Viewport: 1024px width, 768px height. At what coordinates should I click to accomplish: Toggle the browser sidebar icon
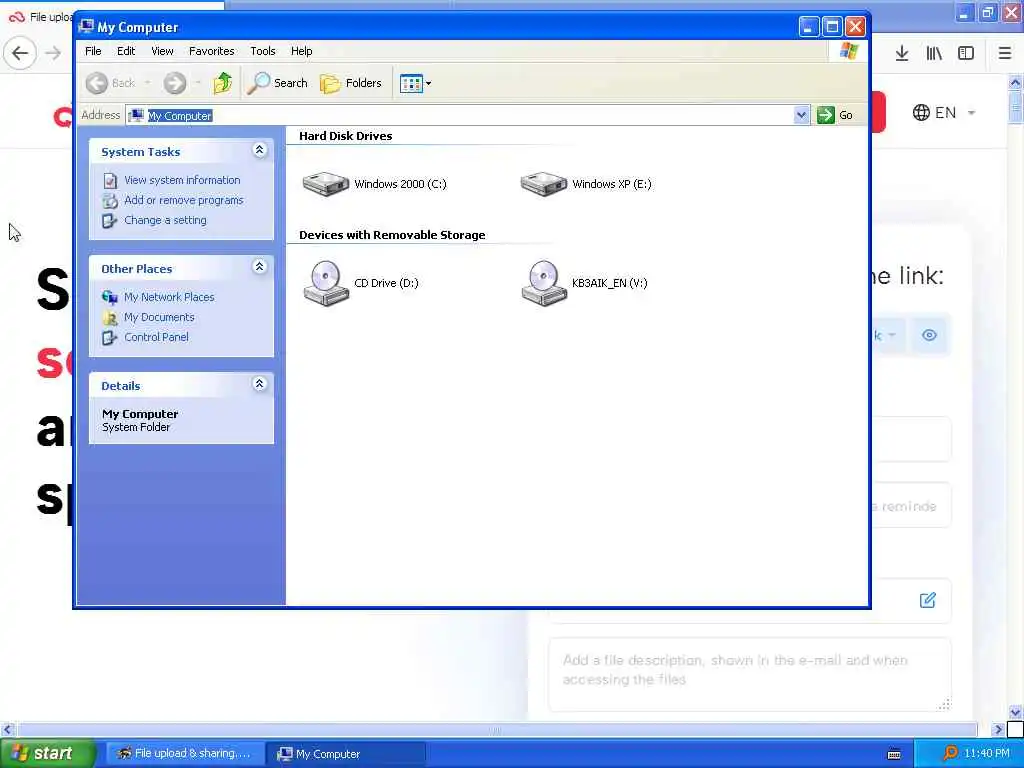point(966,53)
